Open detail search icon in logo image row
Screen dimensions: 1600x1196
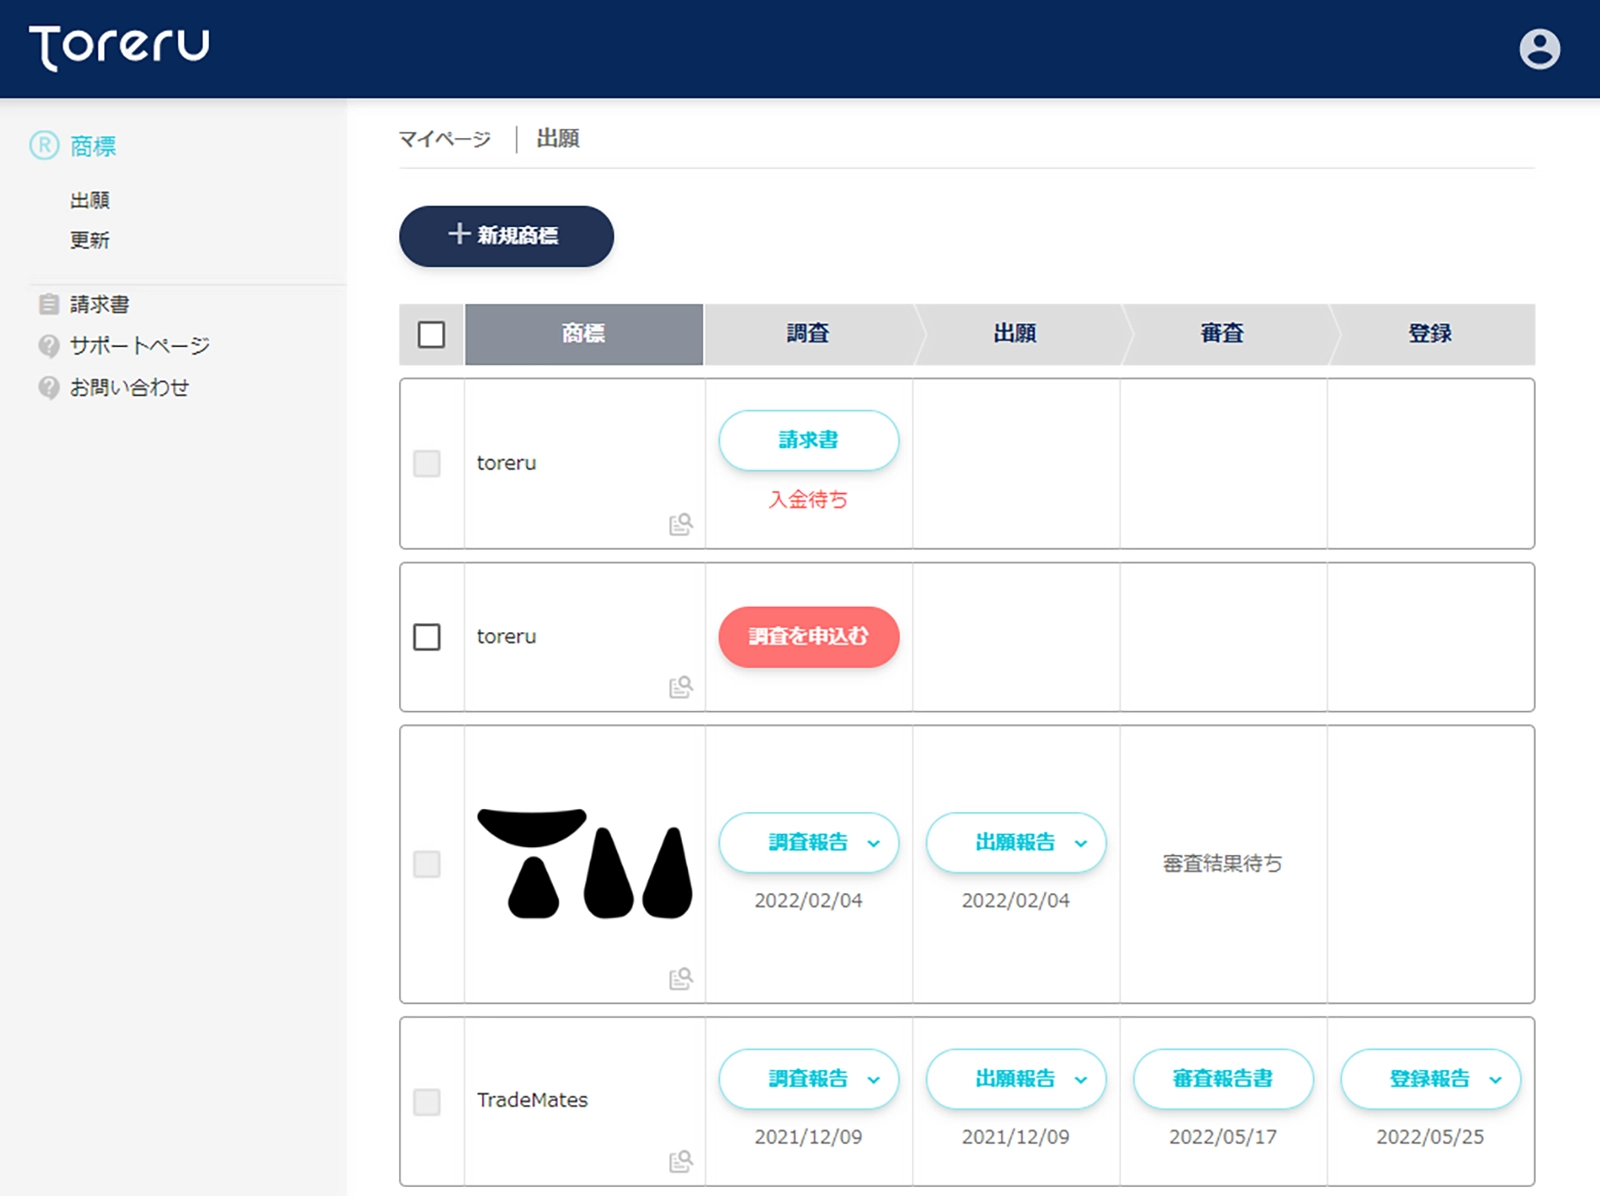681,978
